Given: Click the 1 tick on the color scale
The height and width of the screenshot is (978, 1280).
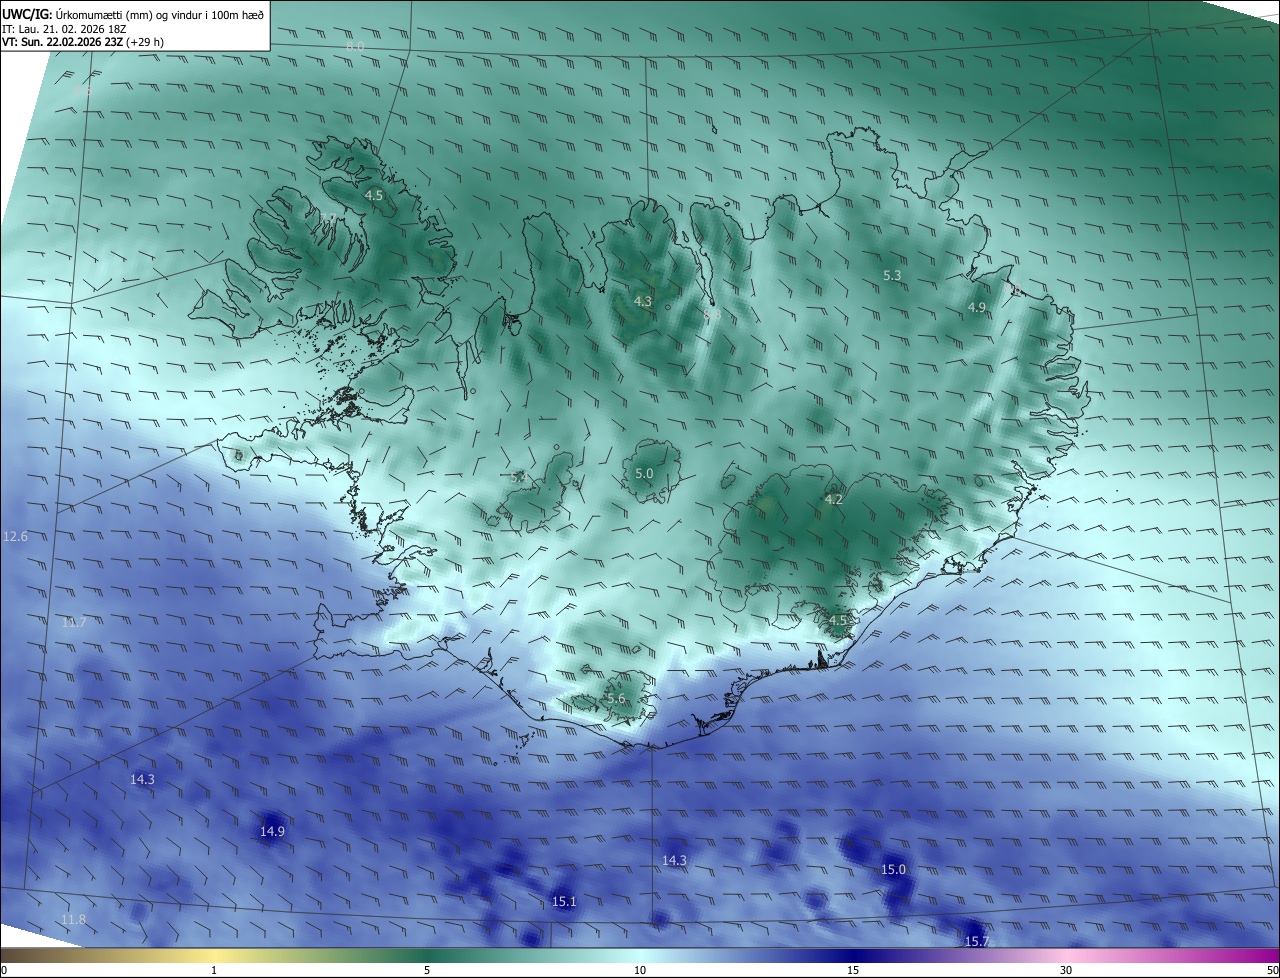Looking at the screenshot, I should point(214,970).
